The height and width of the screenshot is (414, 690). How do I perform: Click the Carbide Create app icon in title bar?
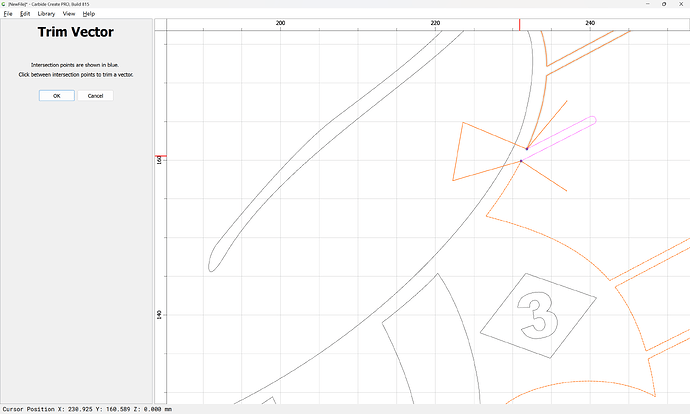tap(4, 4)
